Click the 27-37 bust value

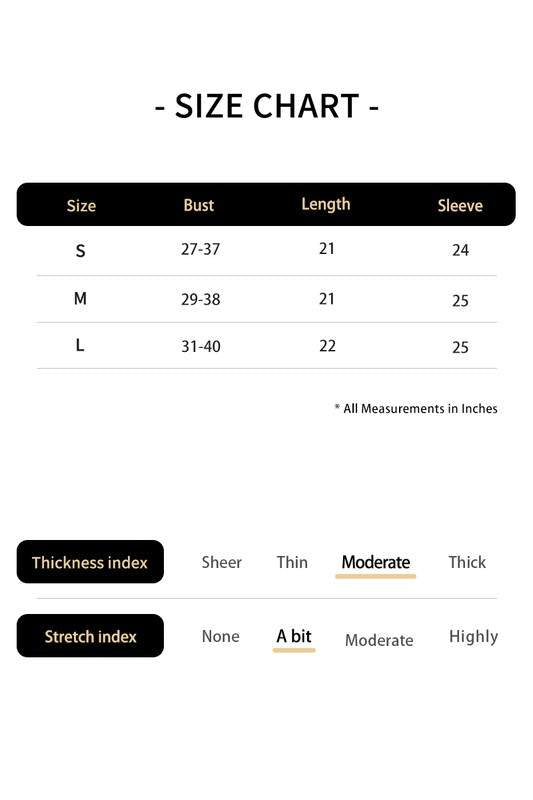tap(200, 249)
